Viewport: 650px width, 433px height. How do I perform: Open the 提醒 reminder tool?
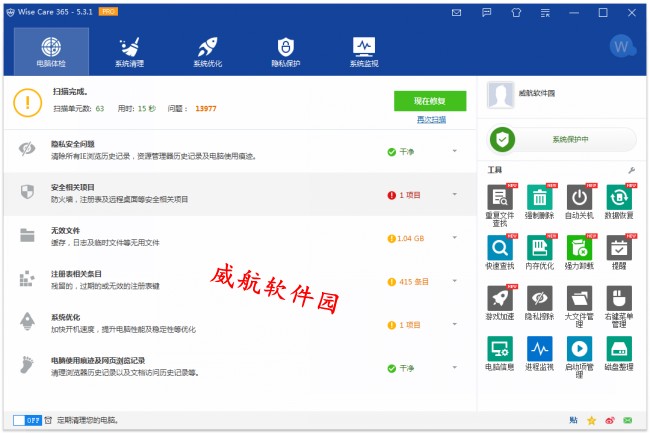tap(619, 252)
